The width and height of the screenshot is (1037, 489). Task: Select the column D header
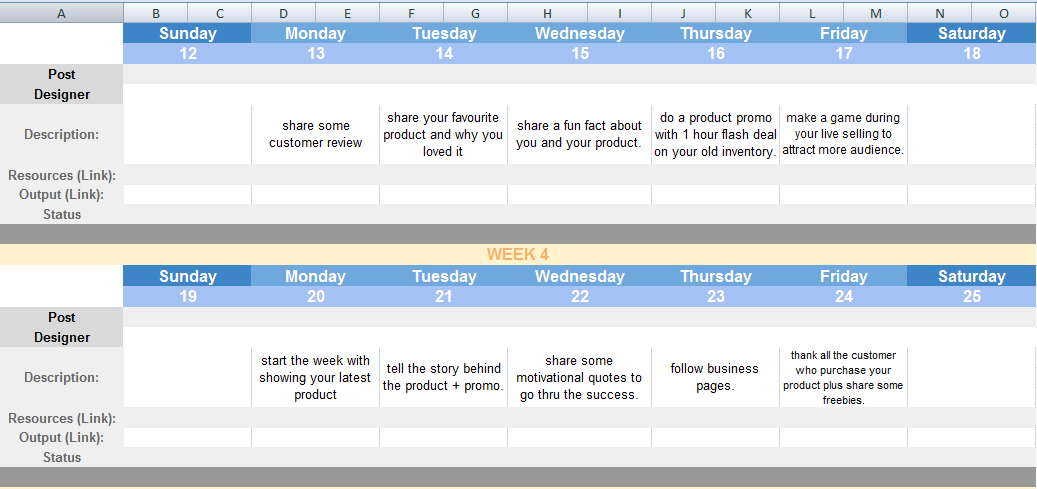283,12
